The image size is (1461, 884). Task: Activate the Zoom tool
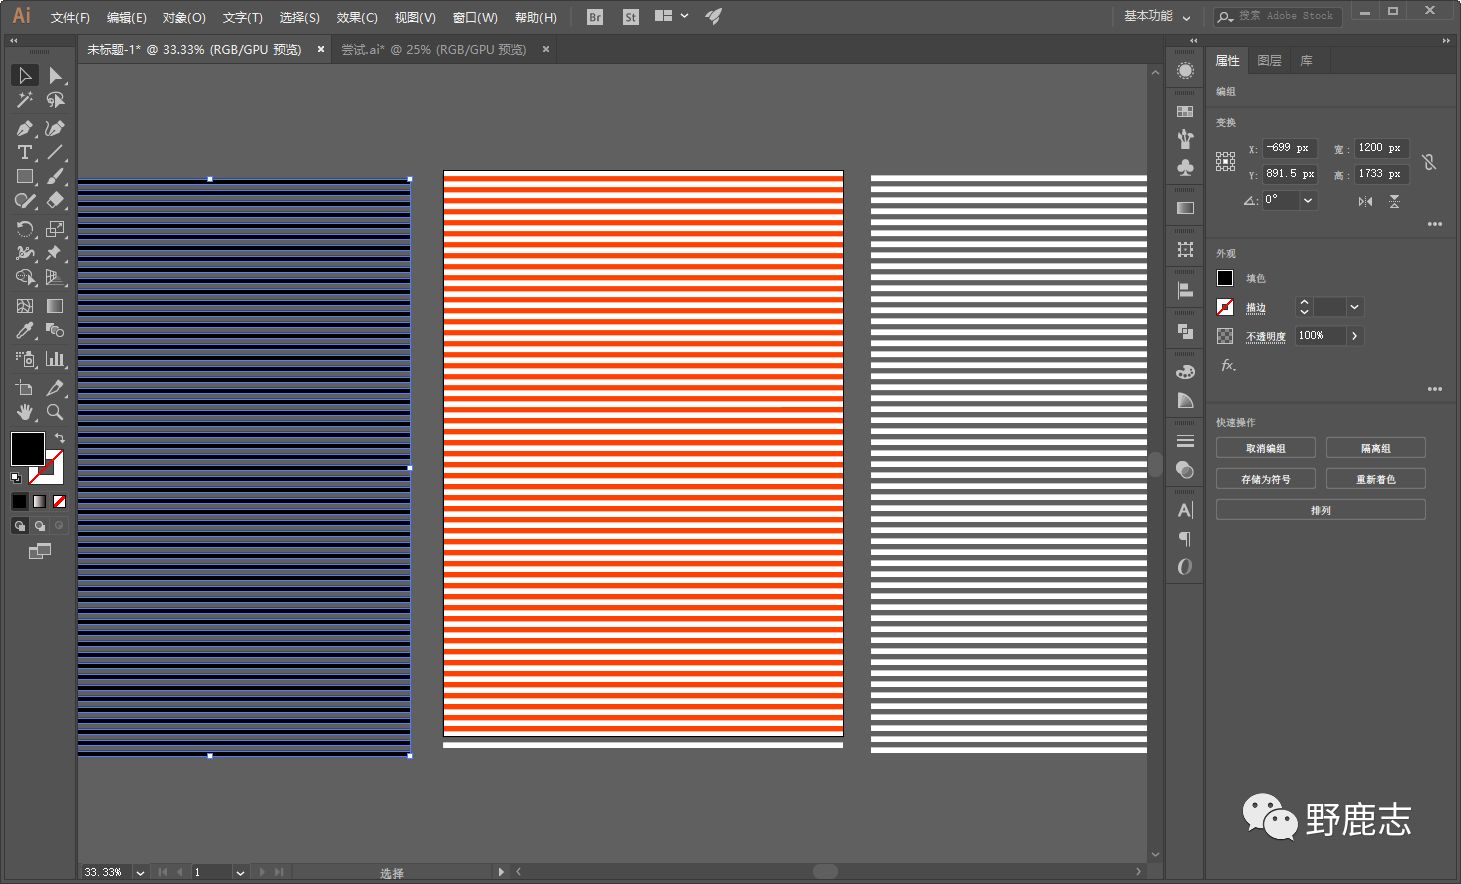[x=55, y=411]
